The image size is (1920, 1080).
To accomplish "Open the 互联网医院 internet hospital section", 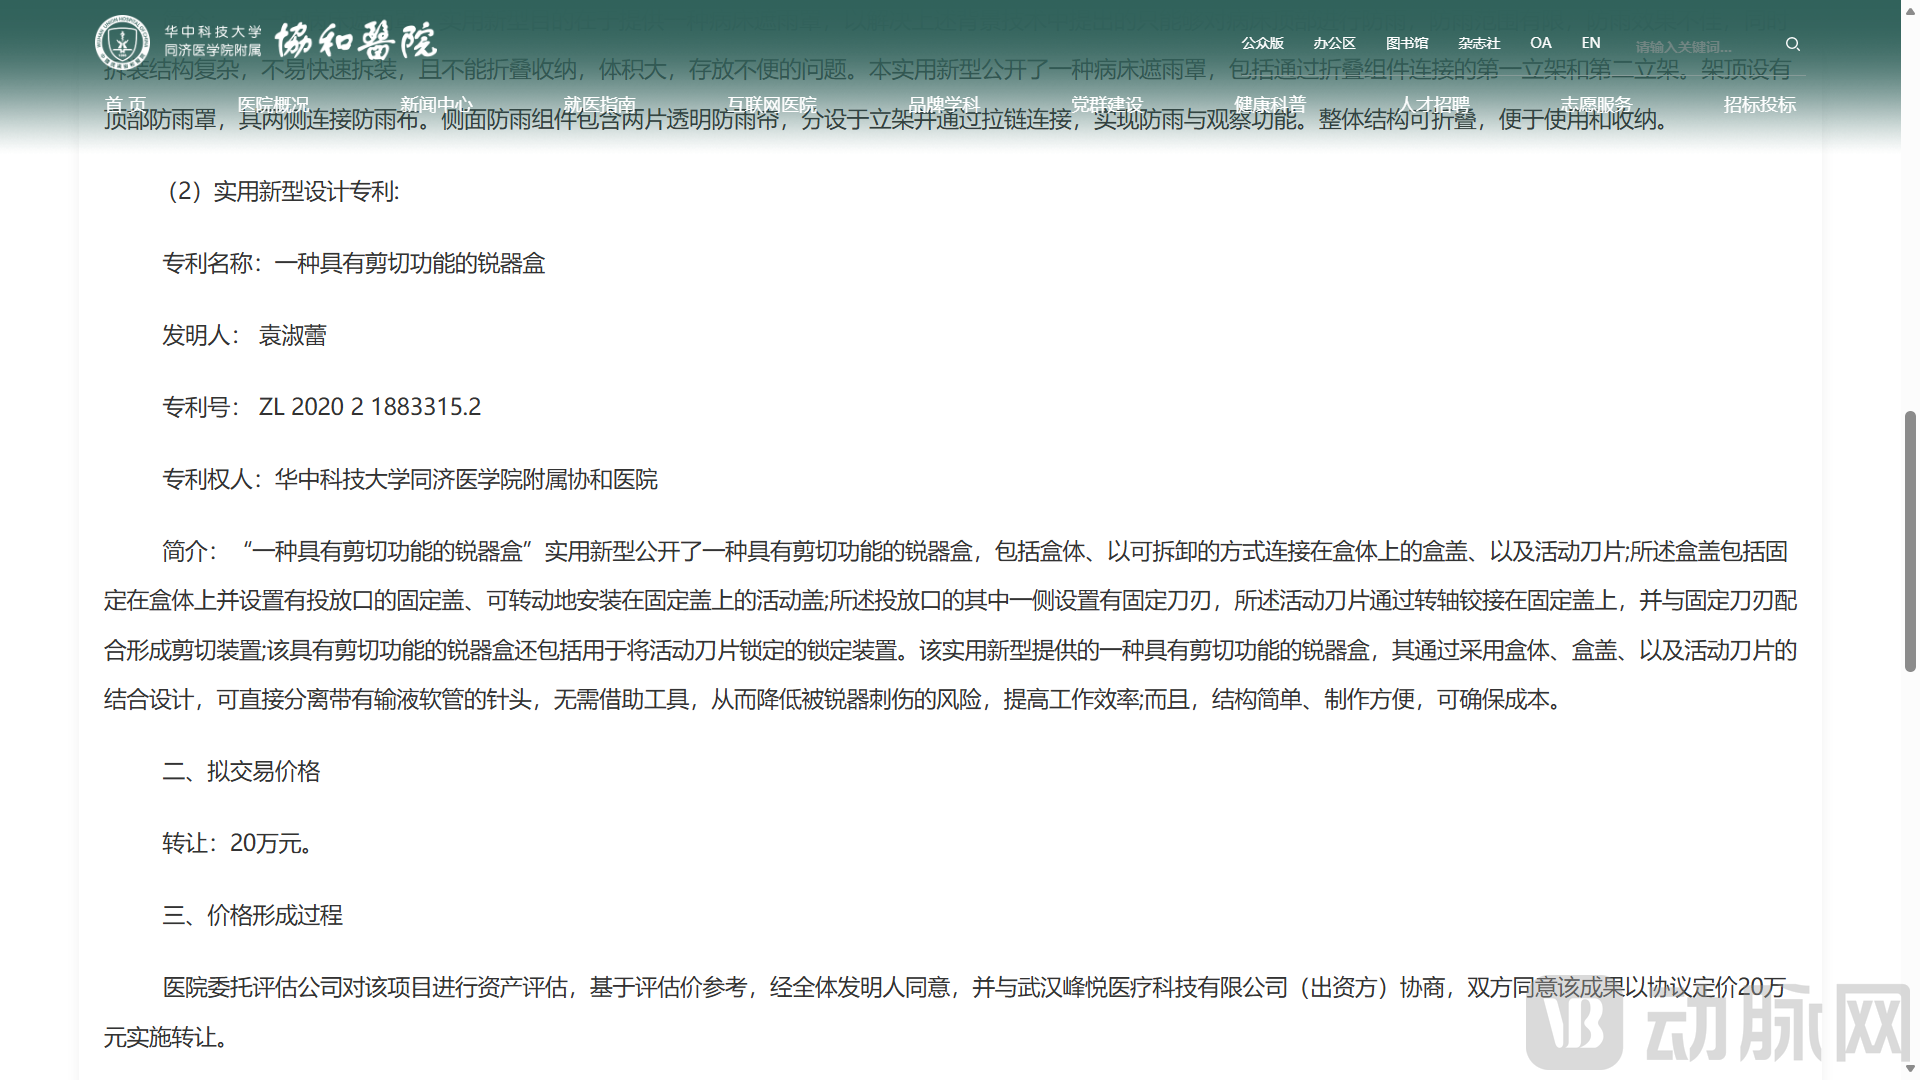I will click(772, 104).
